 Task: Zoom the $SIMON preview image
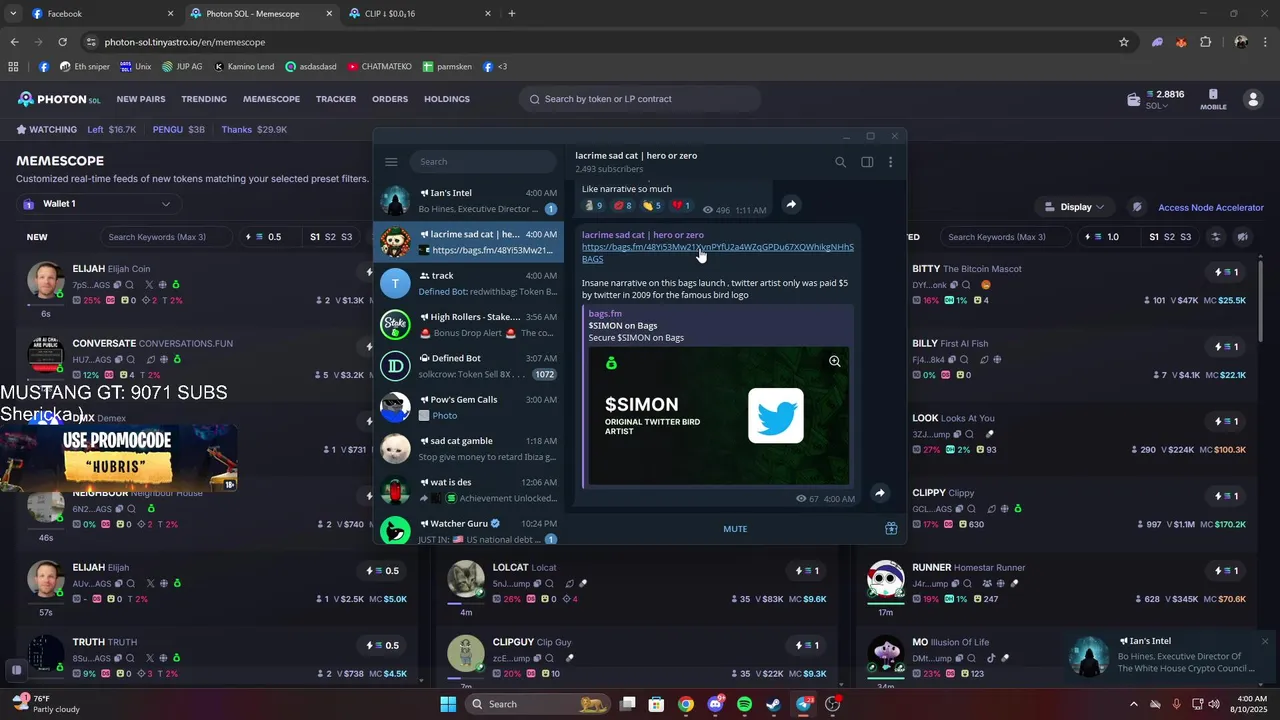834,361
